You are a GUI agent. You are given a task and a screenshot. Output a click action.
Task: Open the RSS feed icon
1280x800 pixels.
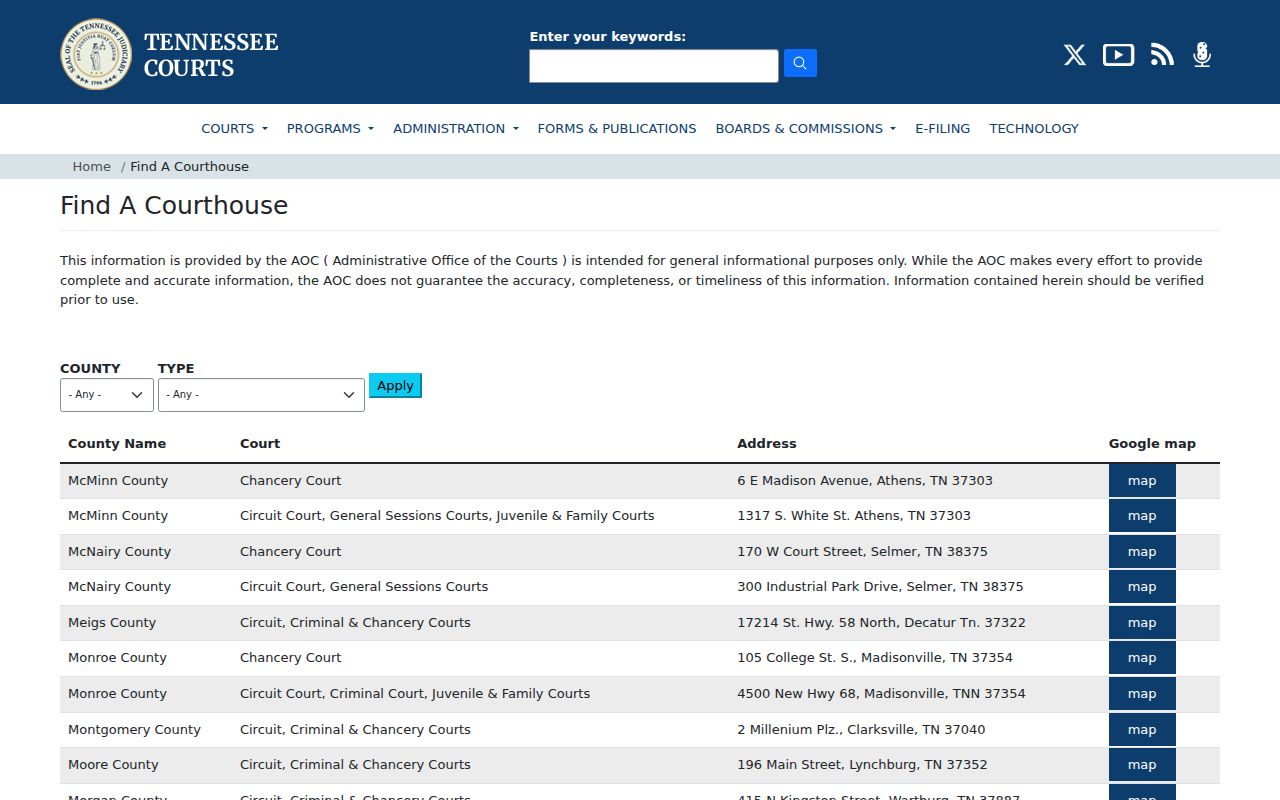click(1162, 55)
